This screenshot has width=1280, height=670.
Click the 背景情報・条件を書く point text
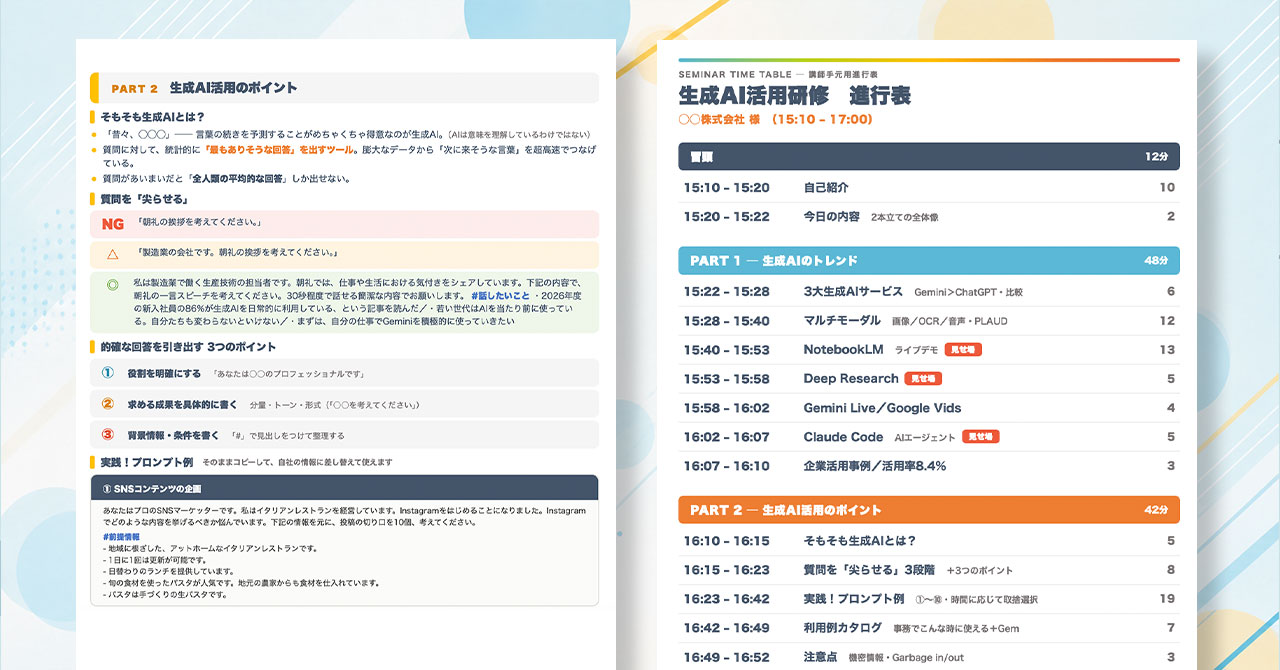(x=173, y=435)
